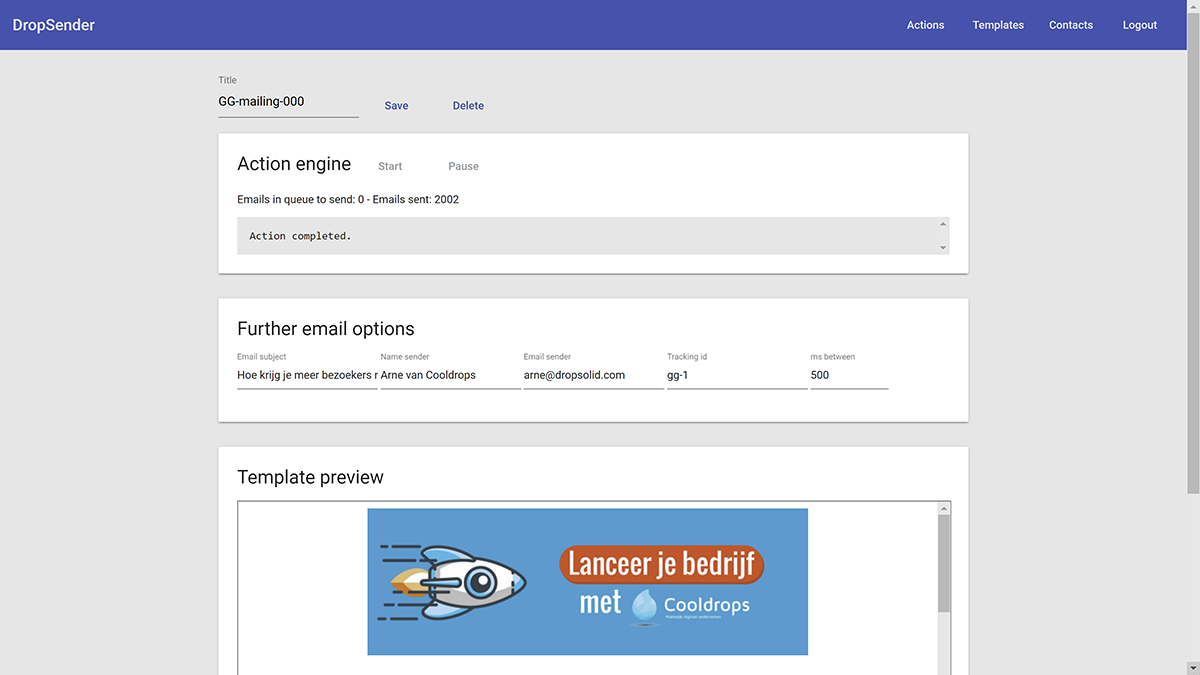The width and height of the screenshot is (1200, 675).
Task: Click the template preview scrollbar thumb
Action: [944, 564]
